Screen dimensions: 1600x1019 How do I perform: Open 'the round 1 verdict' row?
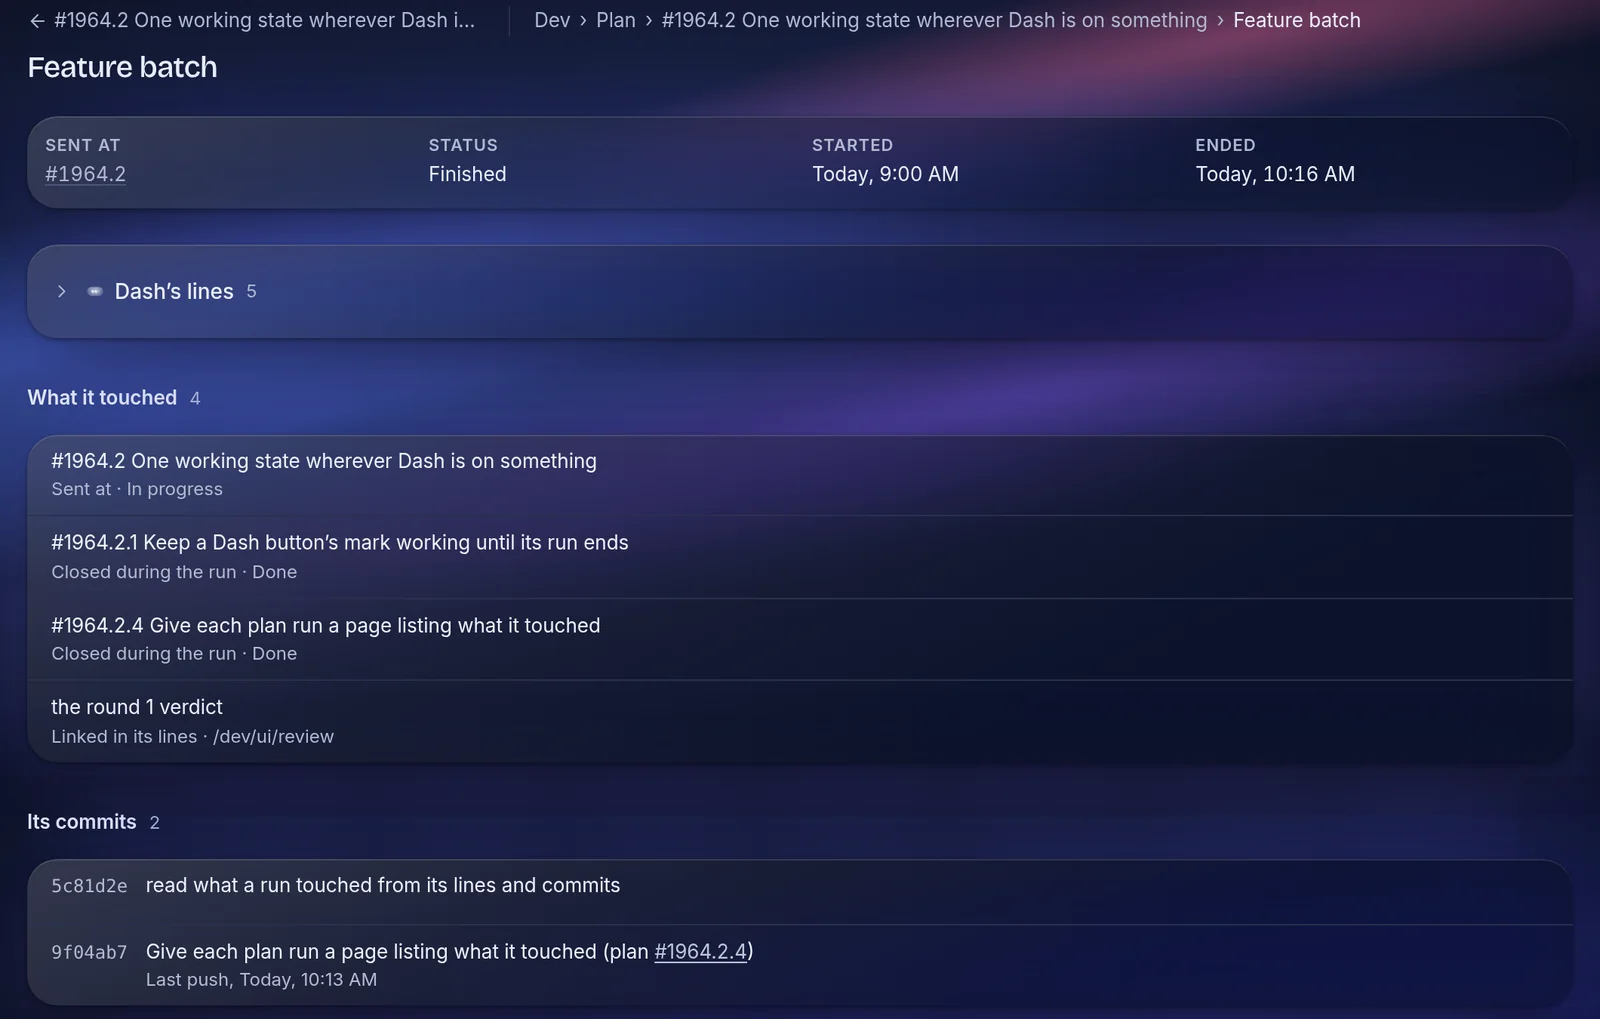coord(800,721)
